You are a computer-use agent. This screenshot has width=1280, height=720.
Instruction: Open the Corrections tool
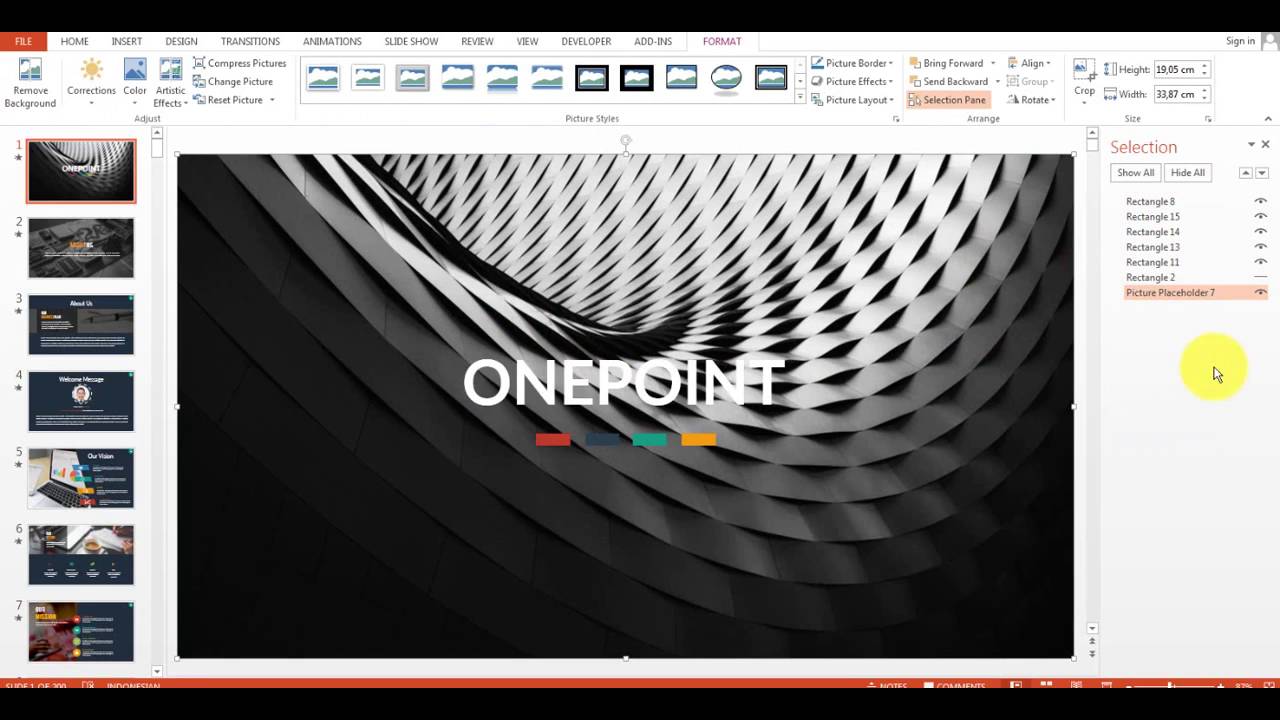(91, 82)
